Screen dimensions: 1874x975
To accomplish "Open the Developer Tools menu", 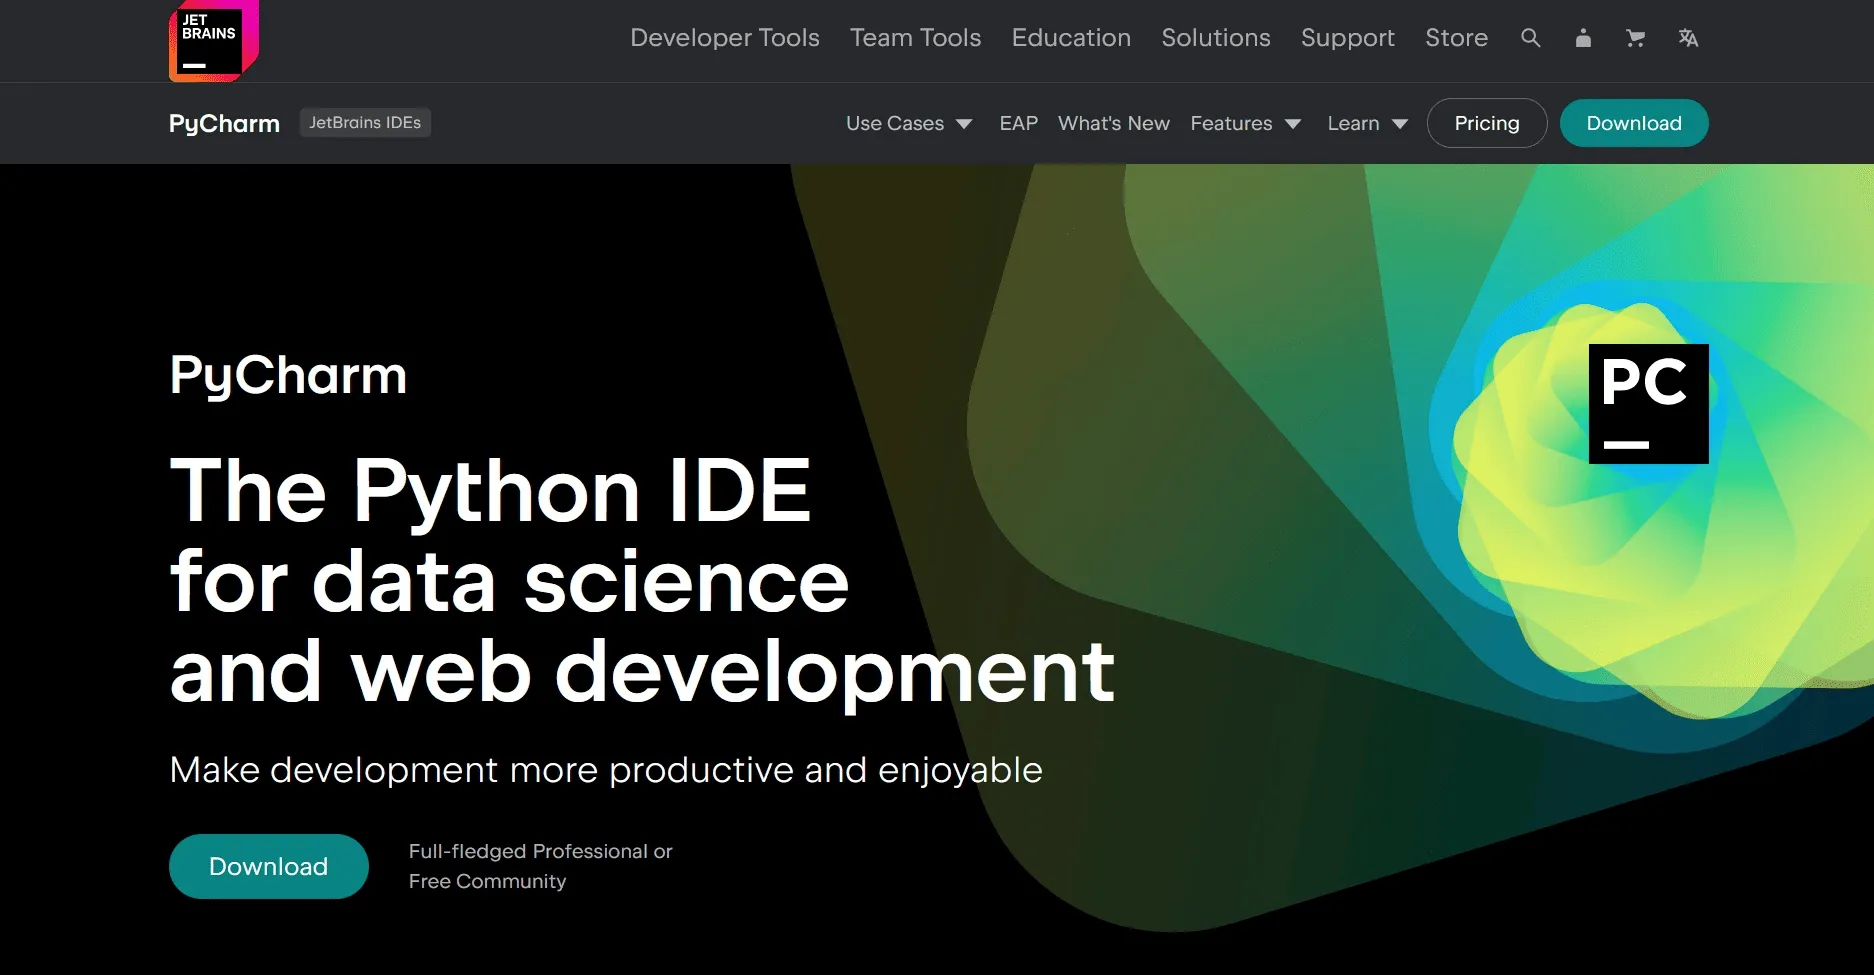I will (x=725, y=38).
